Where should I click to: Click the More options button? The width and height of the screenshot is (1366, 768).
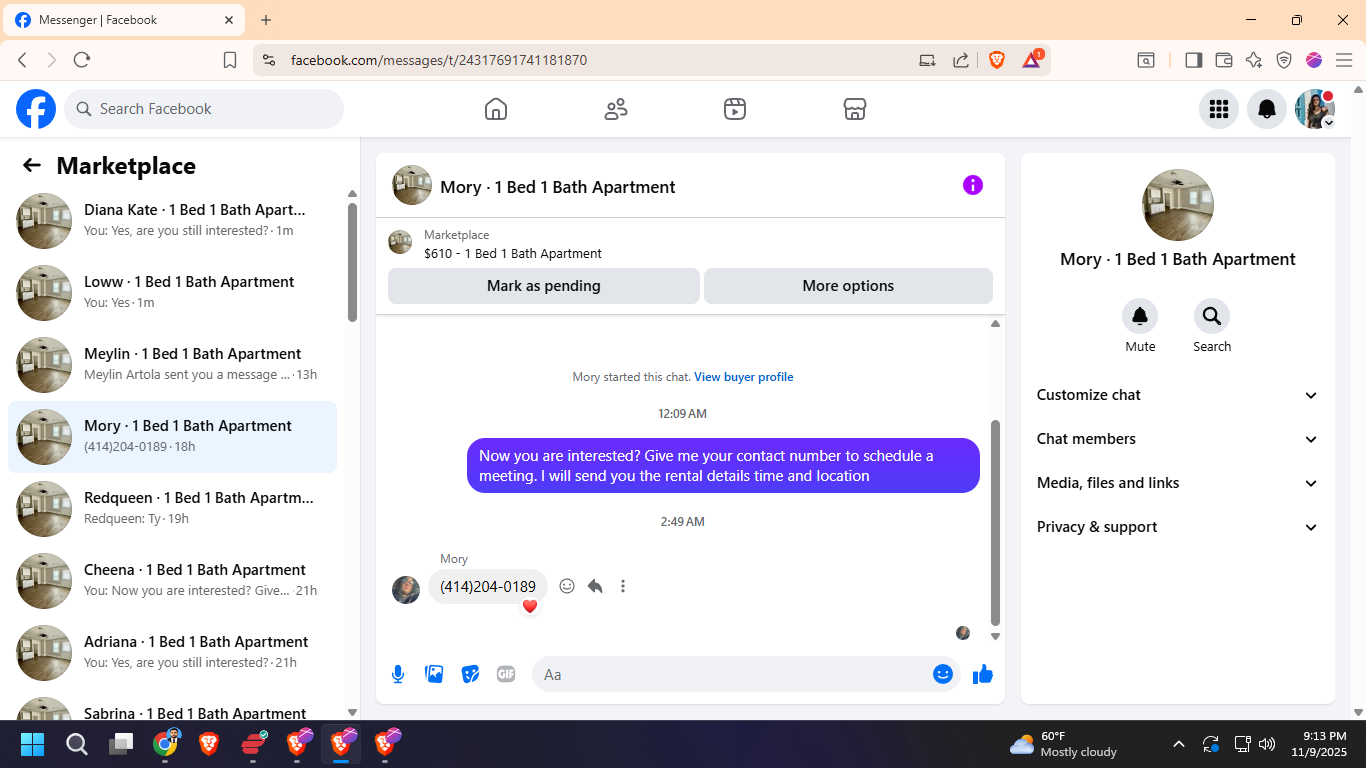(x=848, y=286)
